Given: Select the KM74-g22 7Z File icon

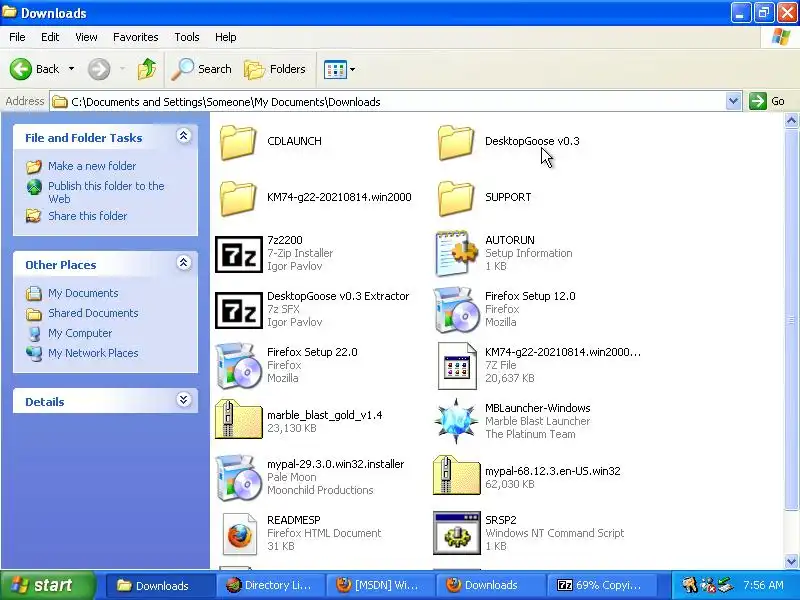Looking at the screenshot, I should [x=457, y=366].
